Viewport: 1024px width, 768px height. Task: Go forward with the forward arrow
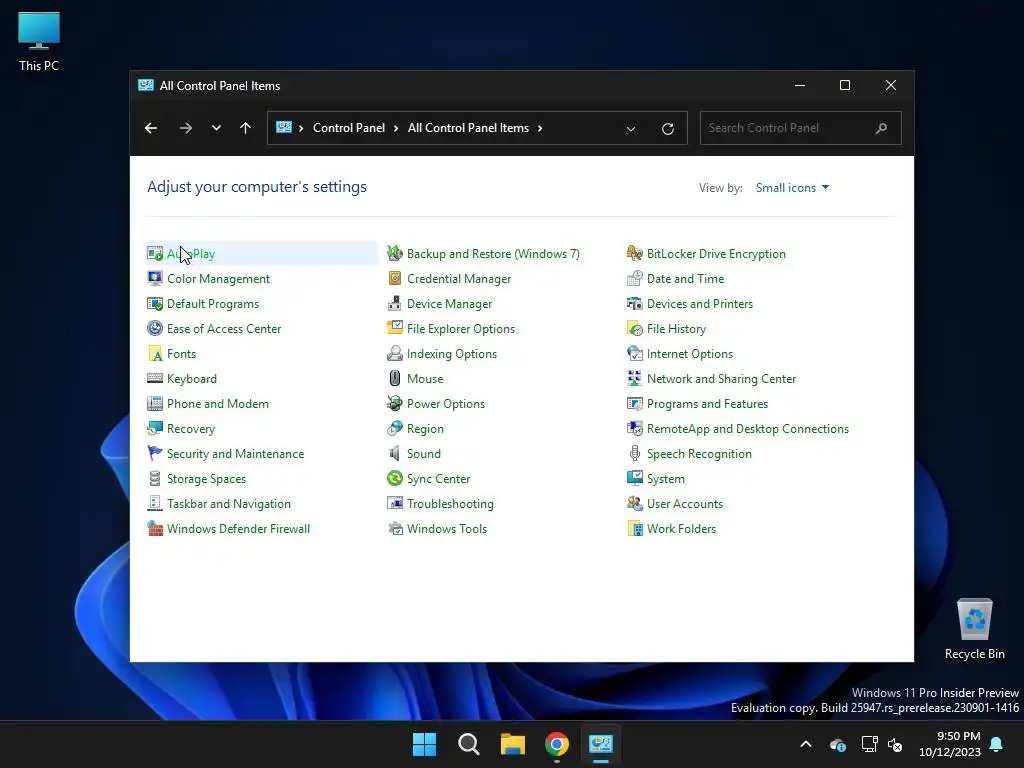[x=185, y=128]
